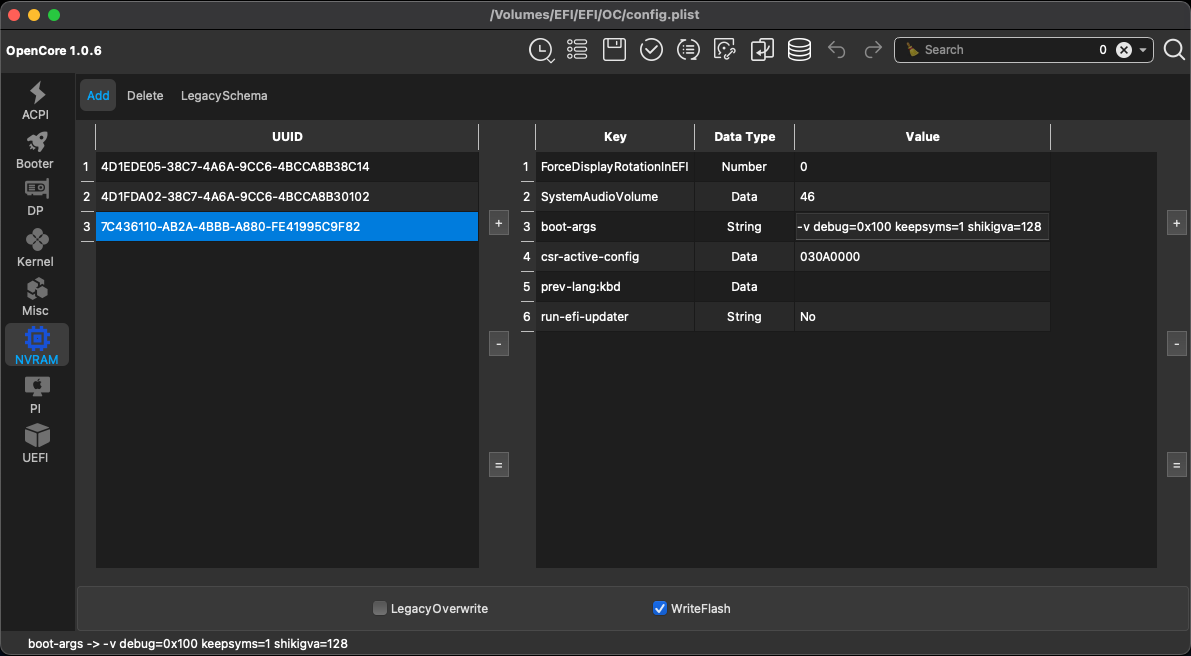
Task: Switch to the LegacySchema tab
Action: tap(224, 96)
